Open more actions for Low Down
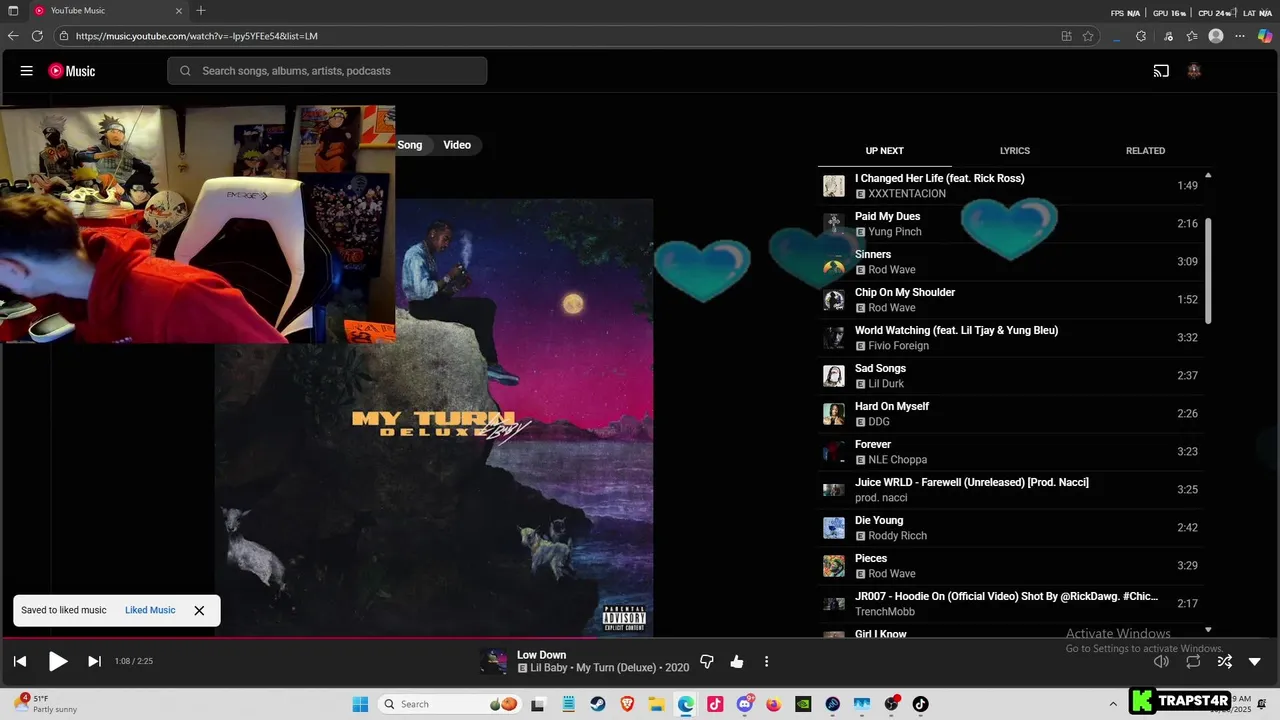Image resolution: width=1280 pixels, height=720 pixels. pyautogui.click(x=767, y=662)
